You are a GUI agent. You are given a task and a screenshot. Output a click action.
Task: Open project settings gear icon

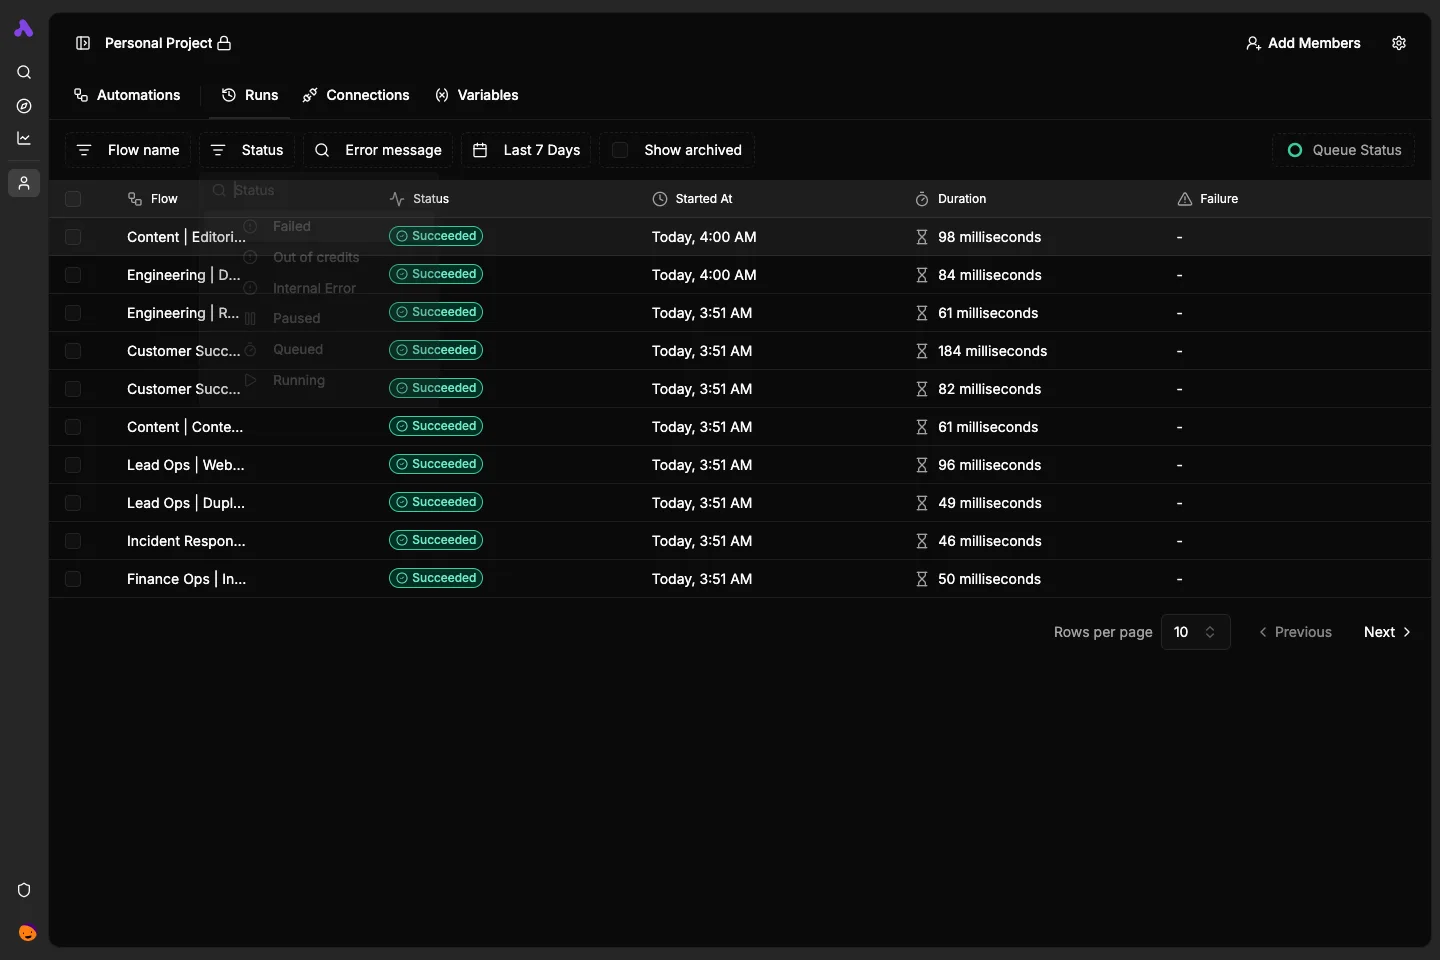point(1399,43)
